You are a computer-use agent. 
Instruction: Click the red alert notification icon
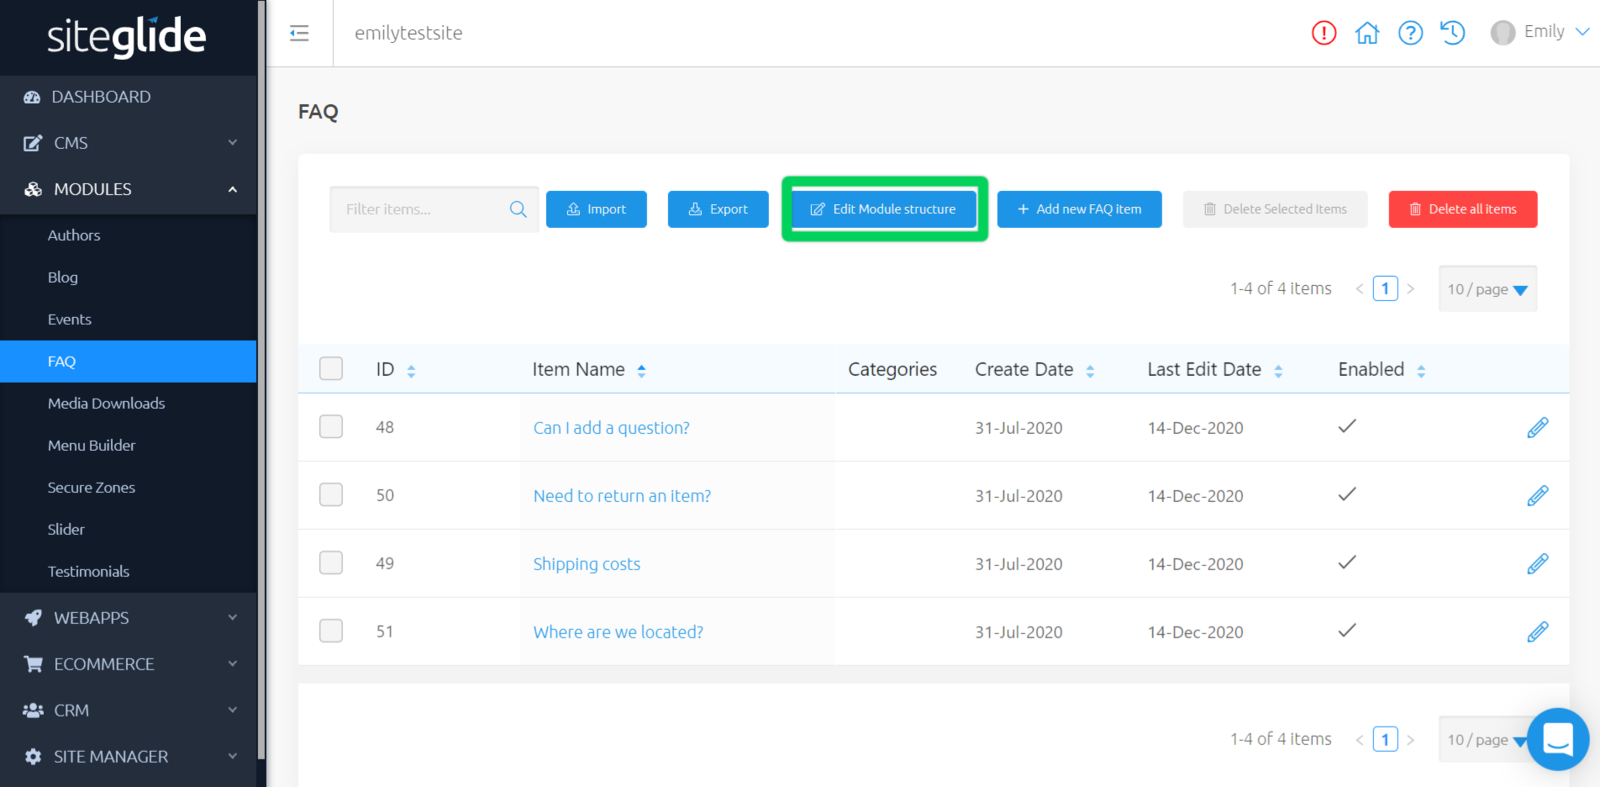1323,33
